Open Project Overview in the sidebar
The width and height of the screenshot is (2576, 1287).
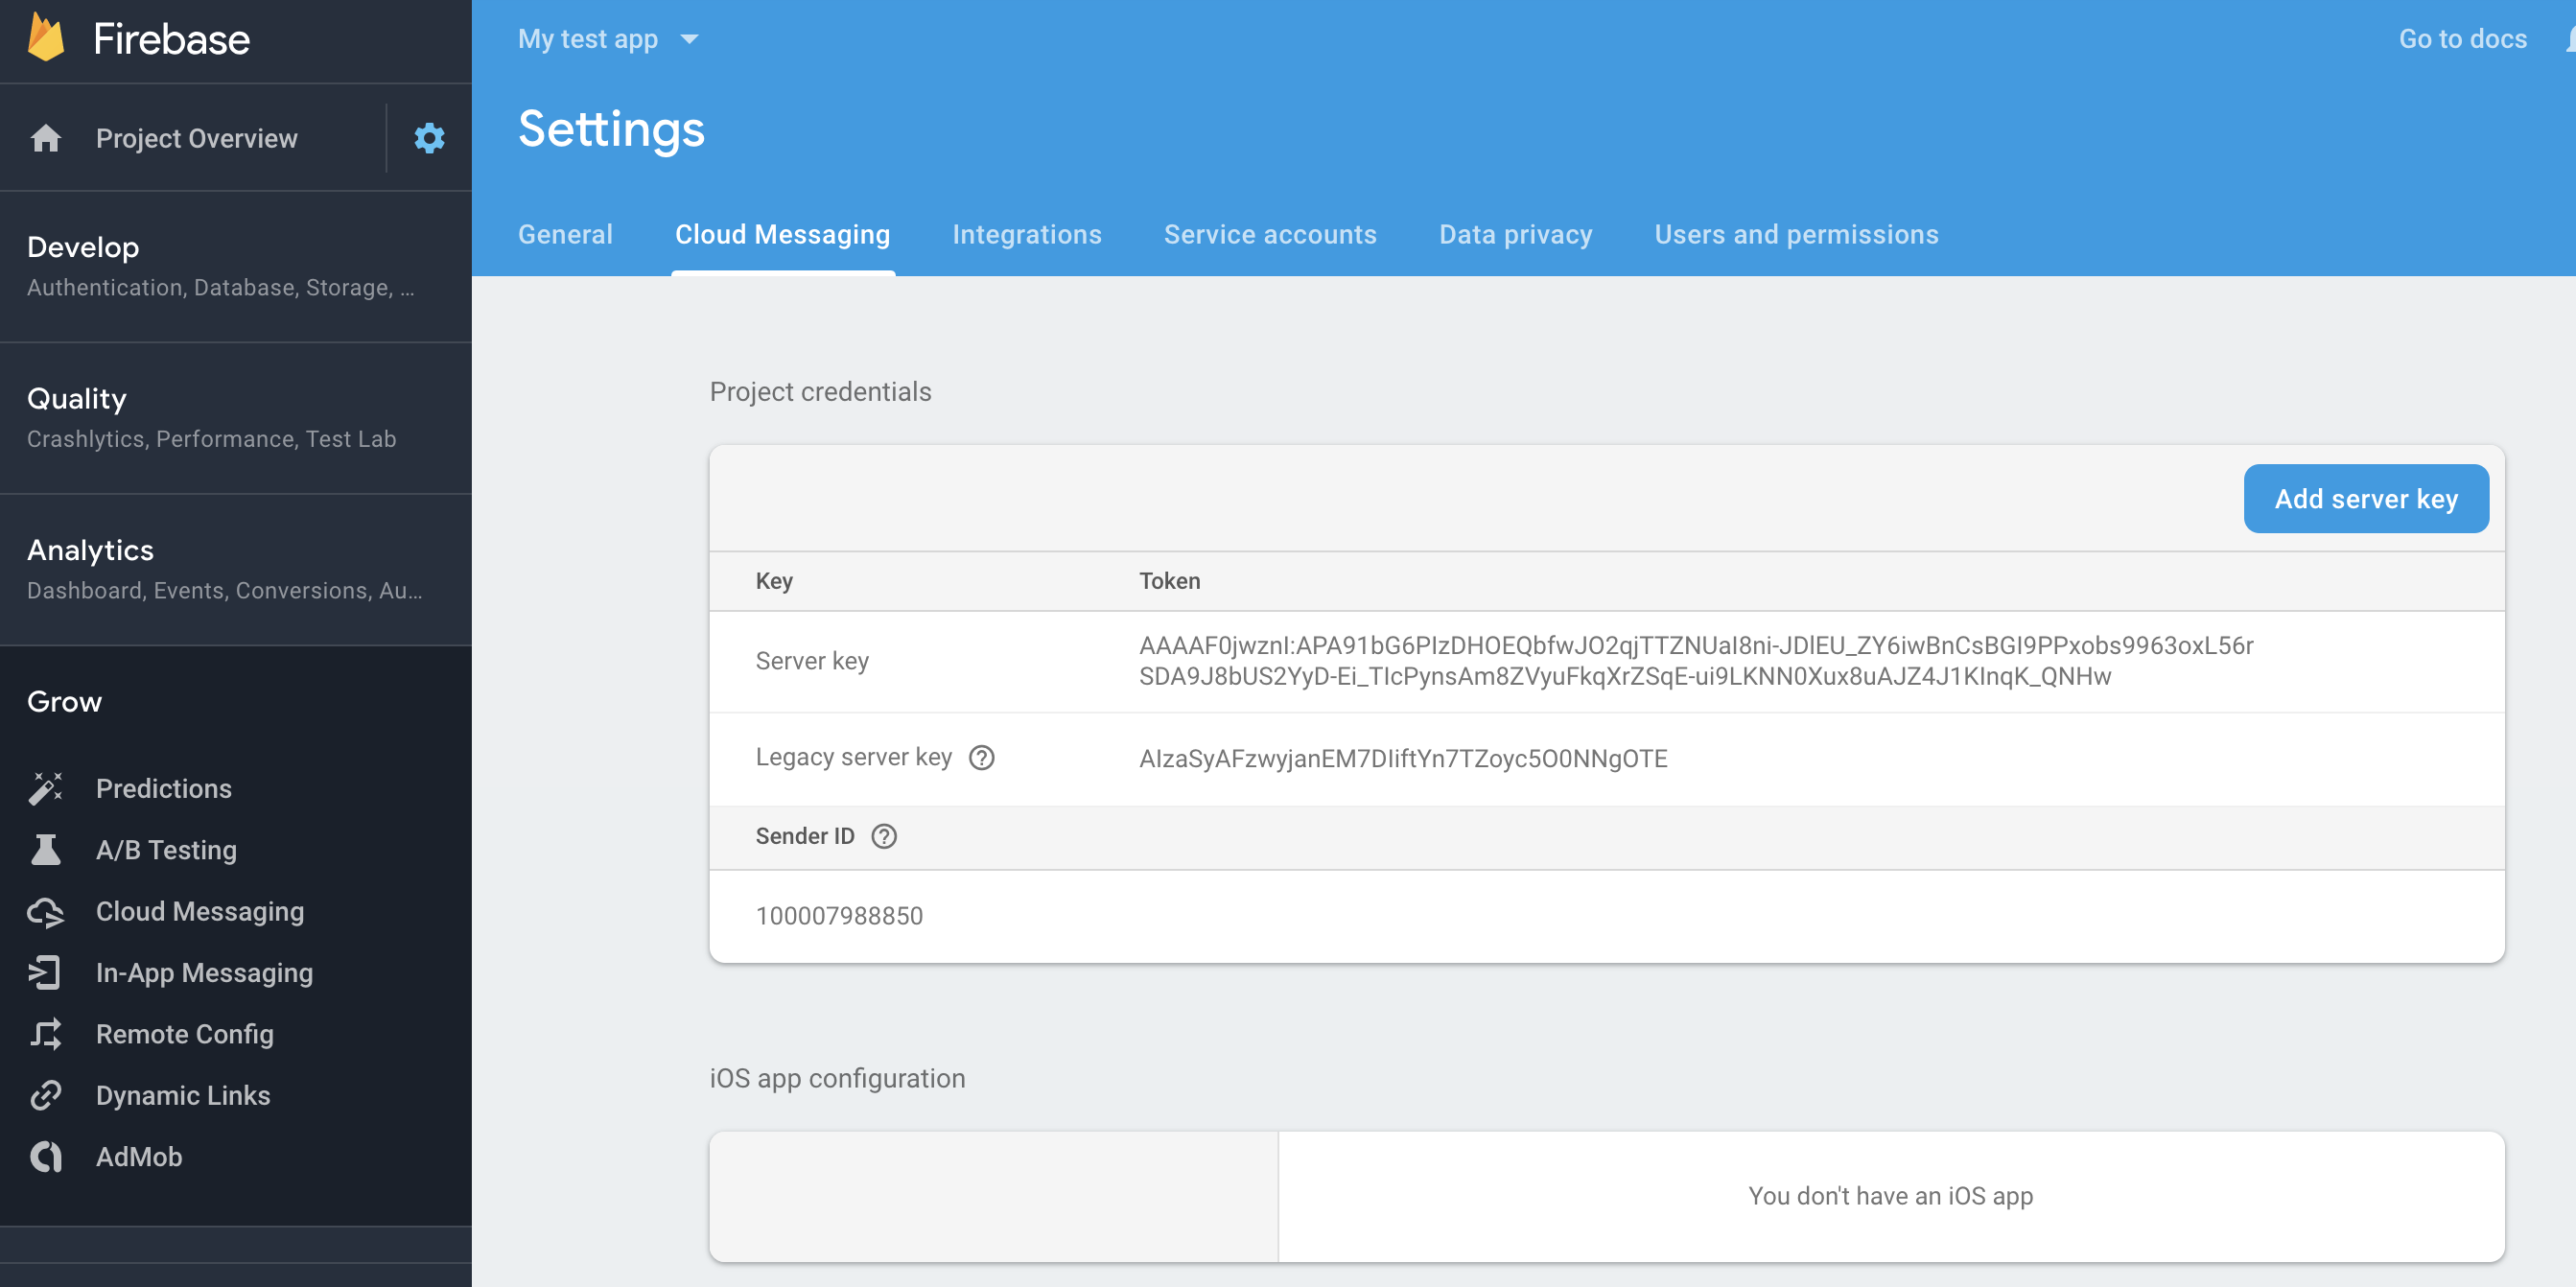point(196,138)
